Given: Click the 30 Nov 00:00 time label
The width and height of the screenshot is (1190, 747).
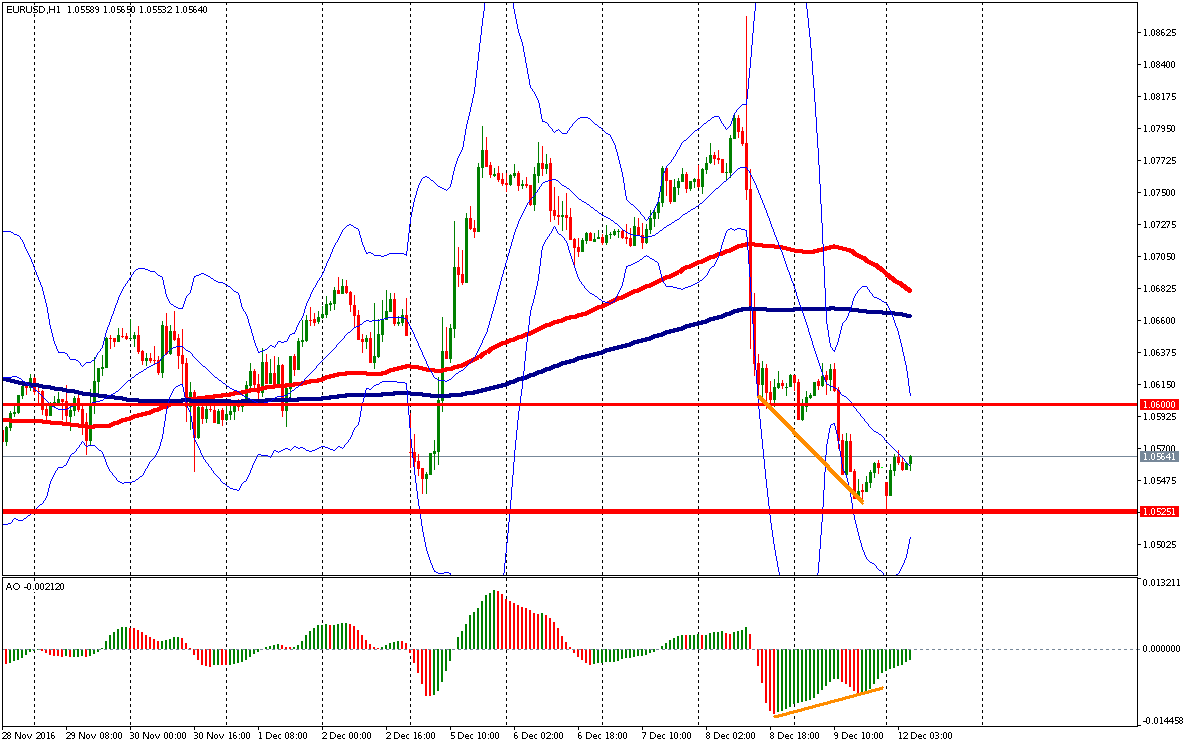Looking at the screenshot, I should (158, 736).
